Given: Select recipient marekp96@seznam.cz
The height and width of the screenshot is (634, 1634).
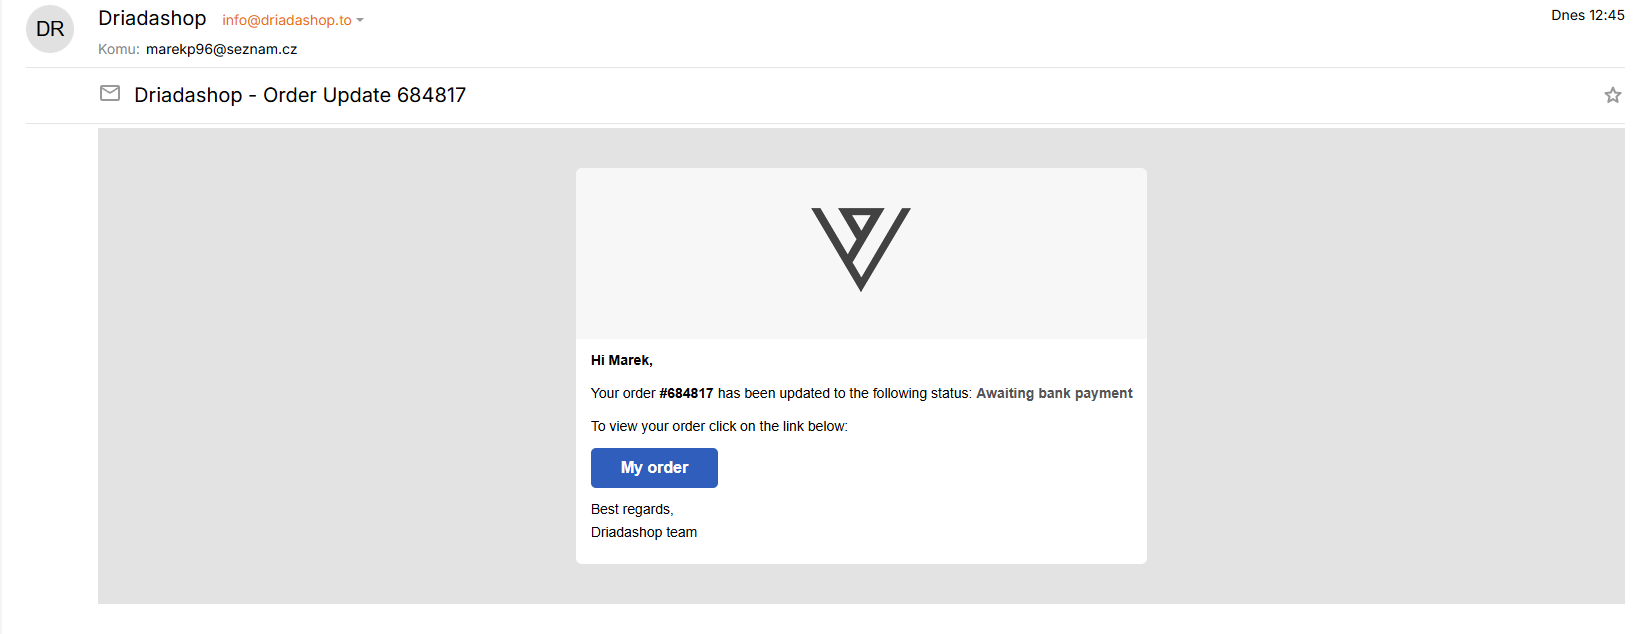Looking at the screenshot, I should click(x=221, y=49).
